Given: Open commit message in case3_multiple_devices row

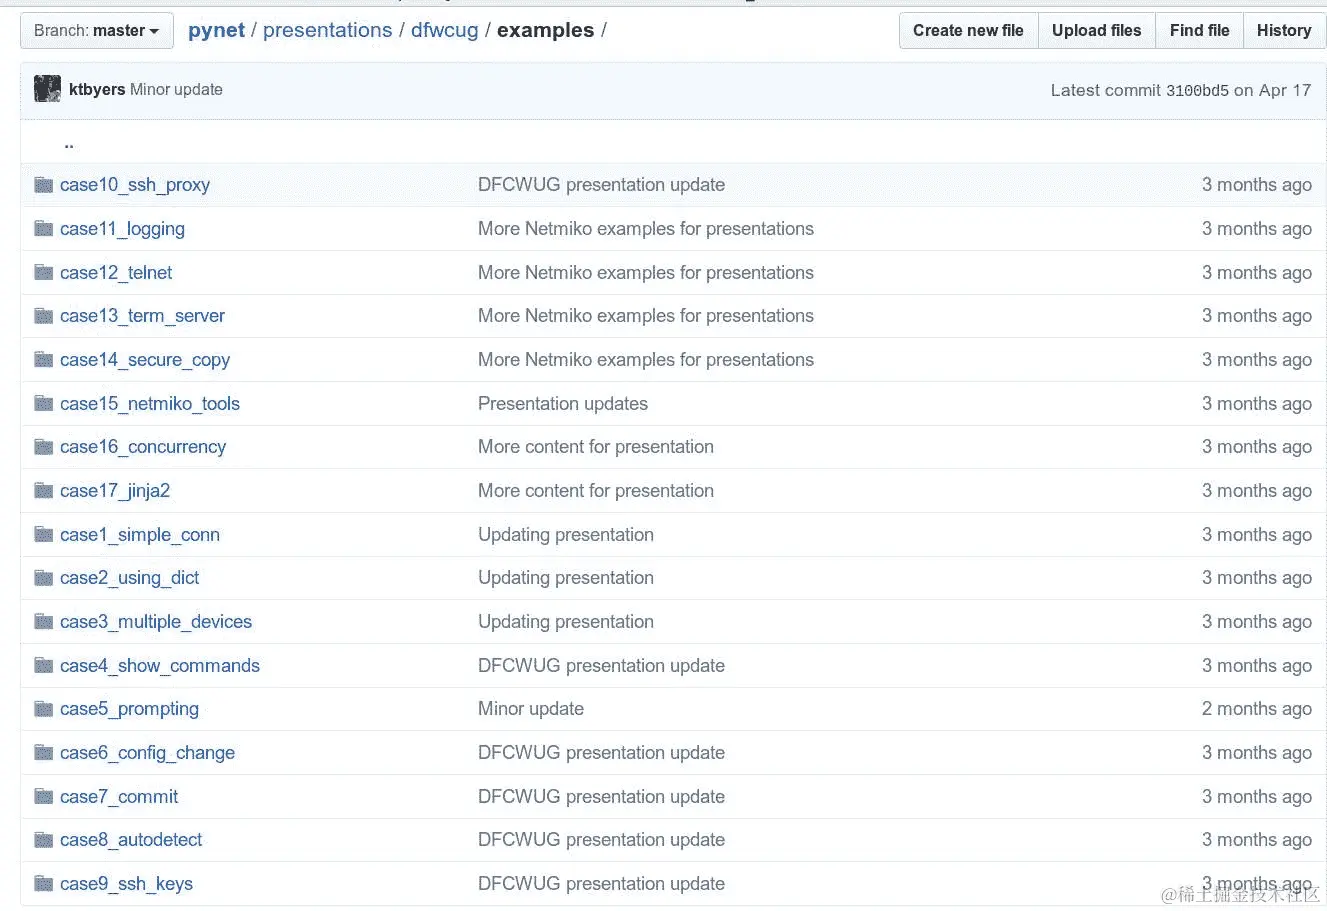Looking at the screenshot, I should click(x=566, y=622).
